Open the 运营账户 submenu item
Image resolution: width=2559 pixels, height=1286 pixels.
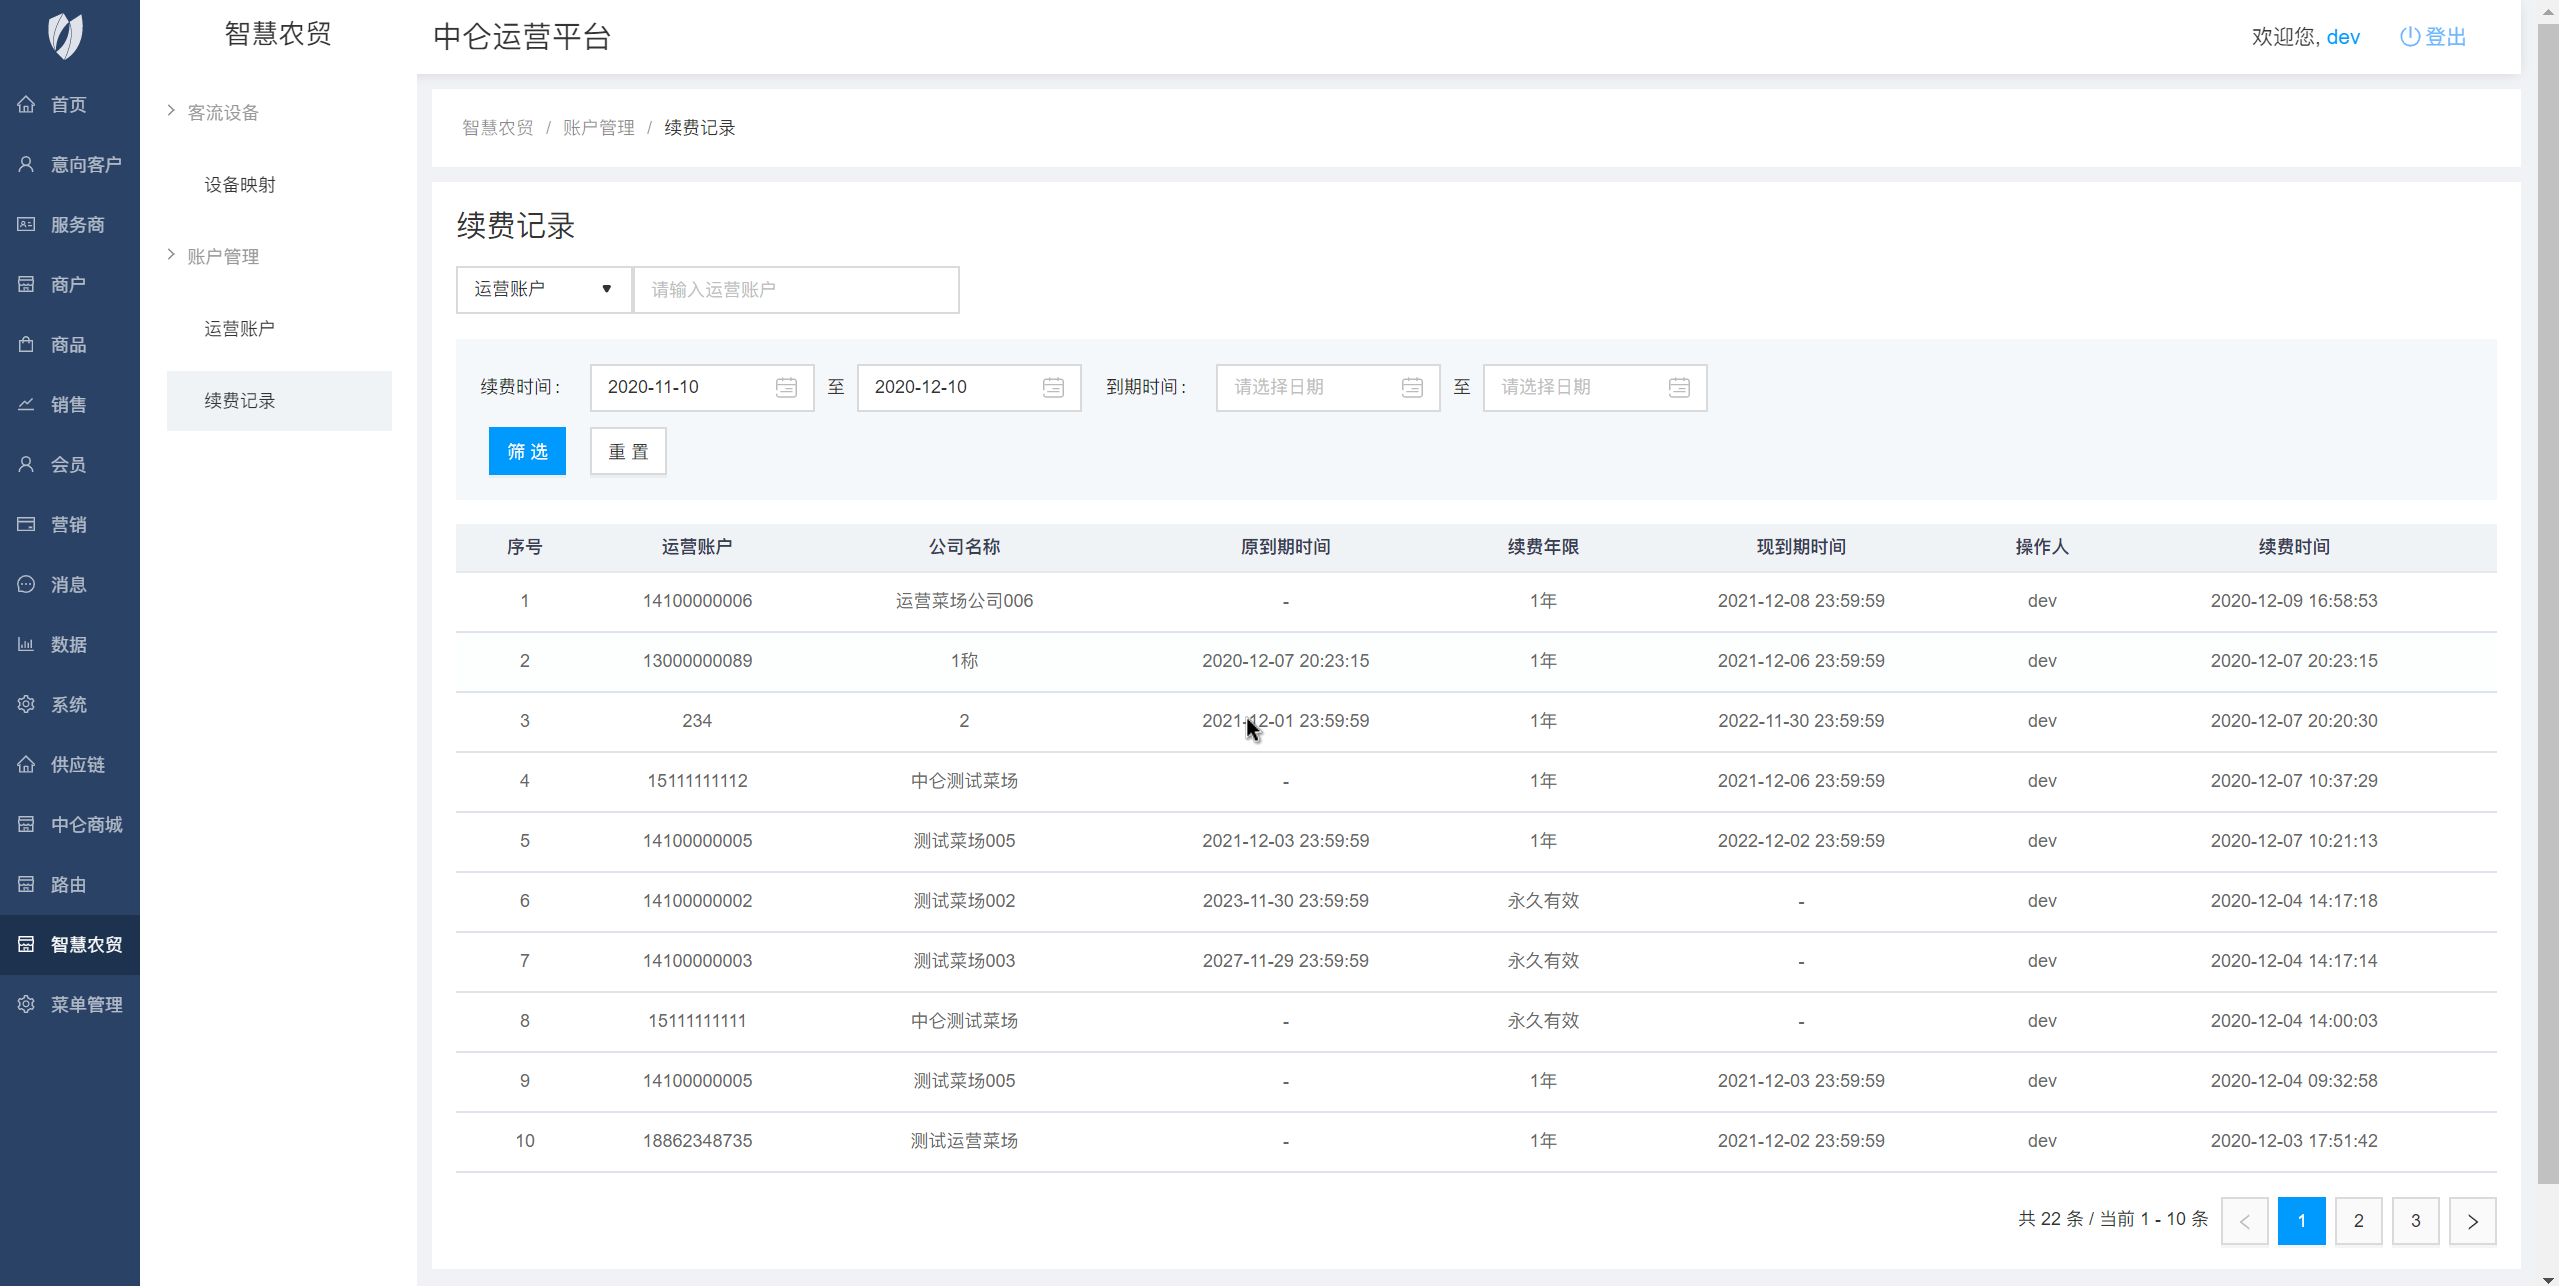(x=239, y=329)
